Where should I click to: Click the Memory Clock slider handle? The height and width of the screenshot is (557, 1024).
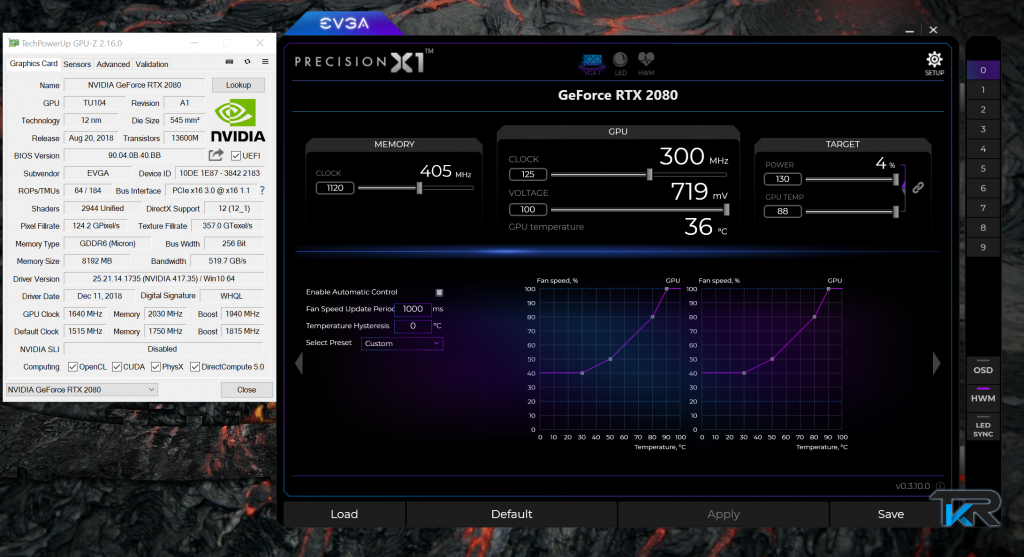point(419,188)
